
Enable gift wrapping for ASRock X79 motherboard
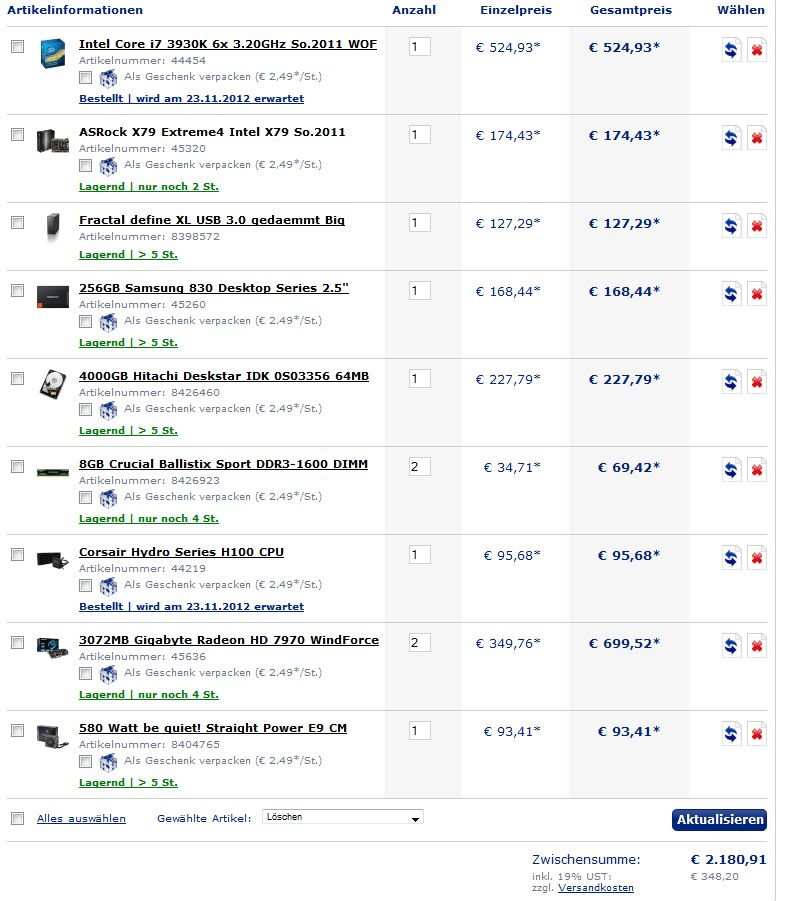pyautogui.click(x=86, y=165)
